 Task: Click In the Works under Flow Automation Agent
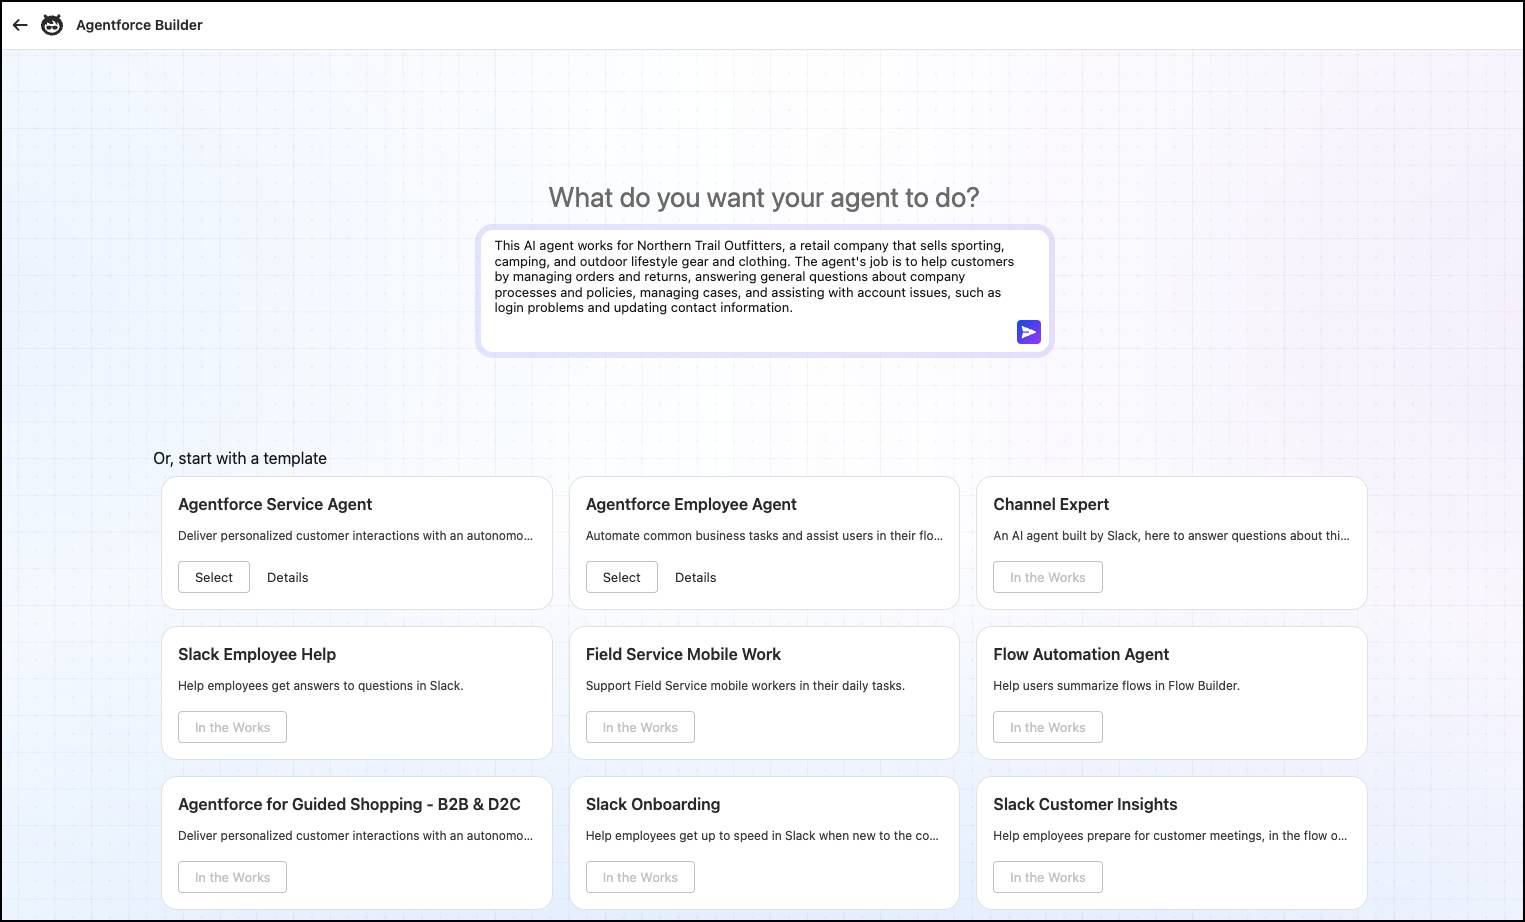pyautogui.click(x=1048, y=727)
